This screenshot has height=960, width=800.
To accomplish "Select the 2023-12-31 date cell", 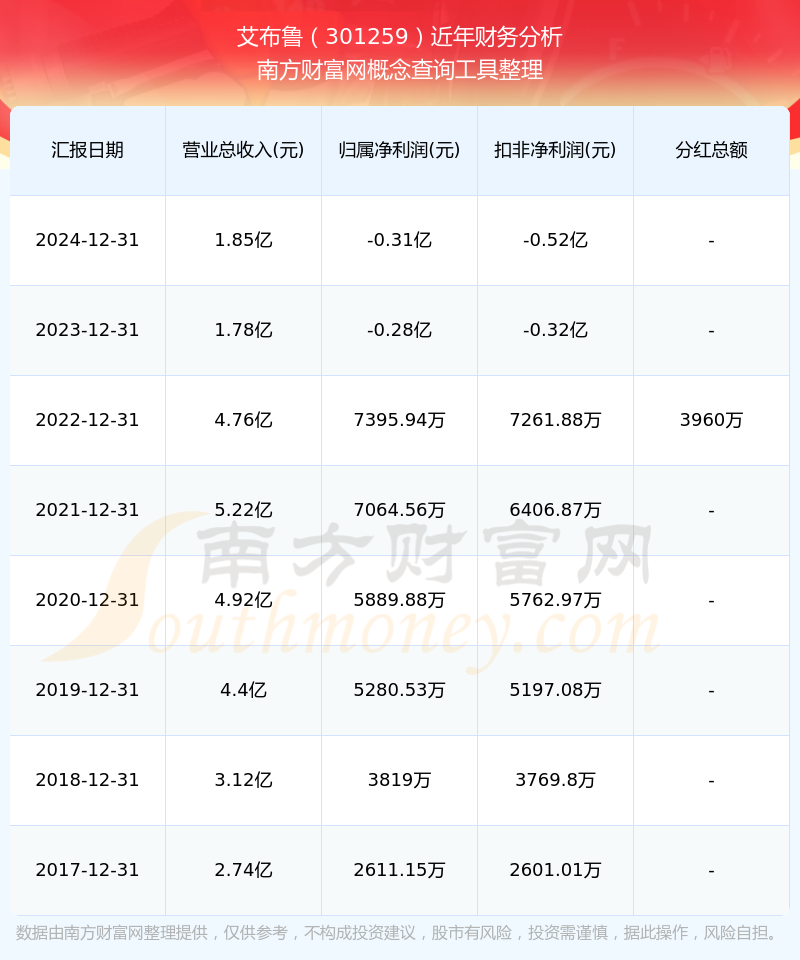I will 88,330.
